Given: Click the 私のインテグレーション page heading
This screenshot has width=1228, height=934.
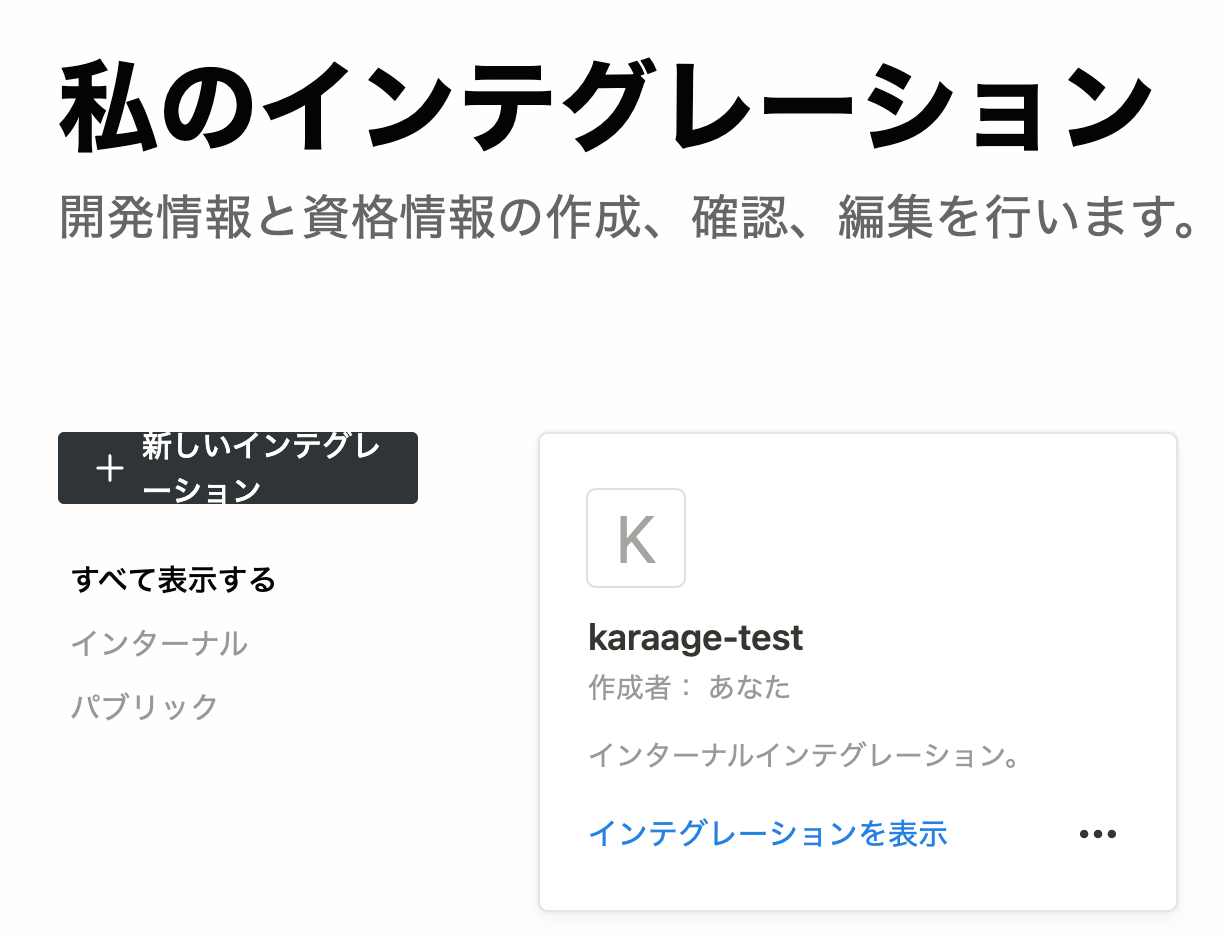Looking at the screenshot, I should click(x=606, y=106).
